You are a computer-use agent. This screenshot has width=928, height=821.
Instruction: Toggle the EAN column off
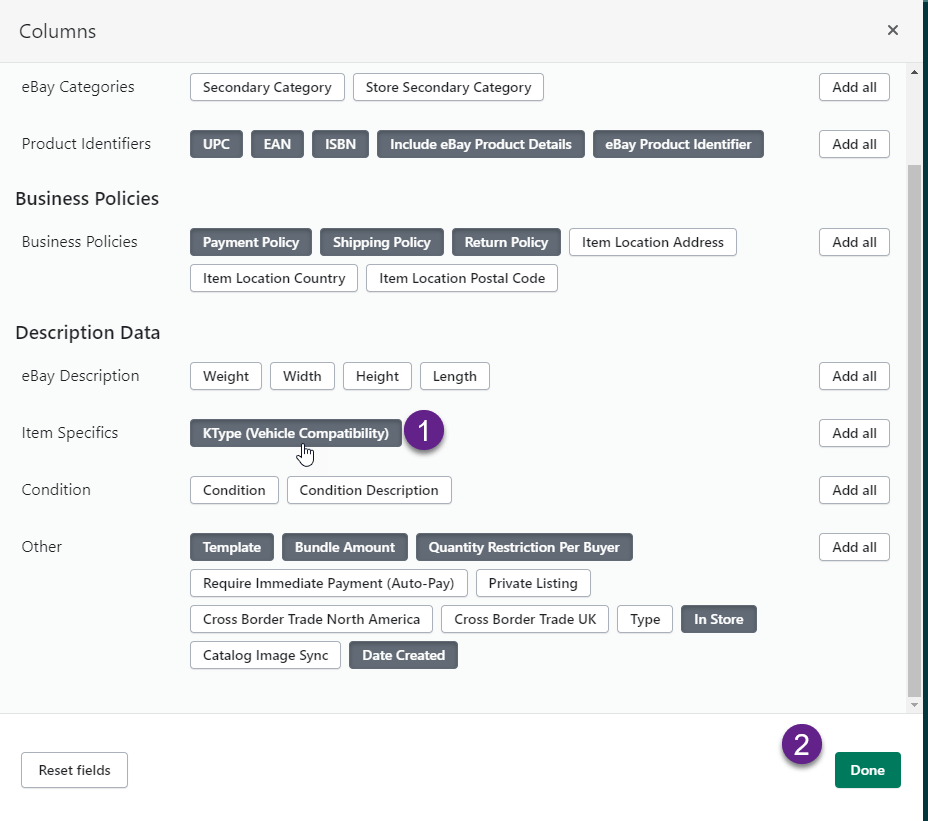(277, 144)
